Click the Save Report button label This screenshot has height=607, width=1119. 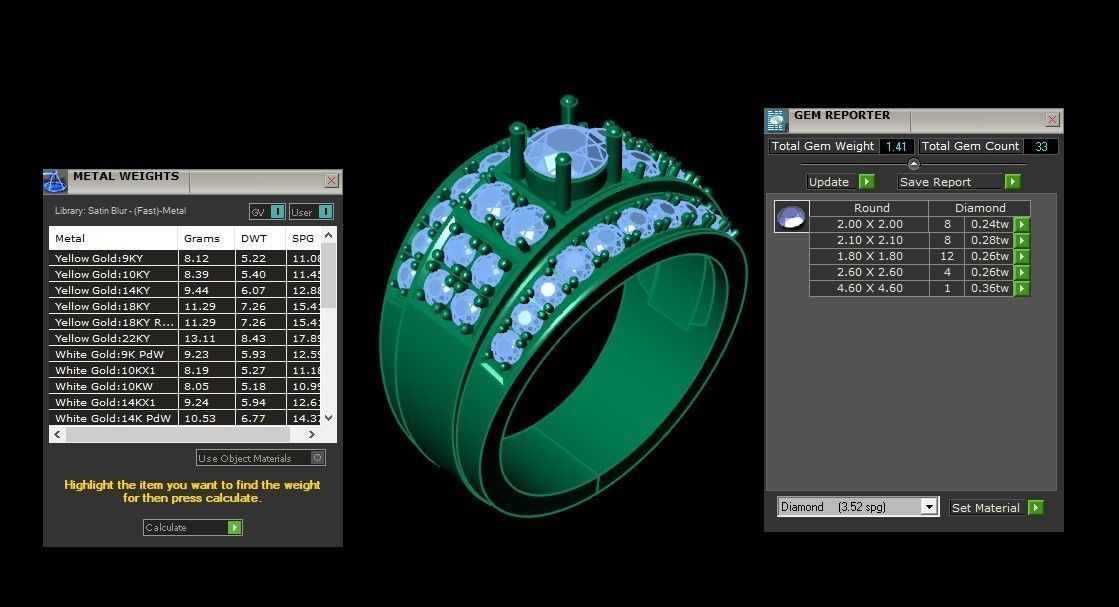pos(935,182)
